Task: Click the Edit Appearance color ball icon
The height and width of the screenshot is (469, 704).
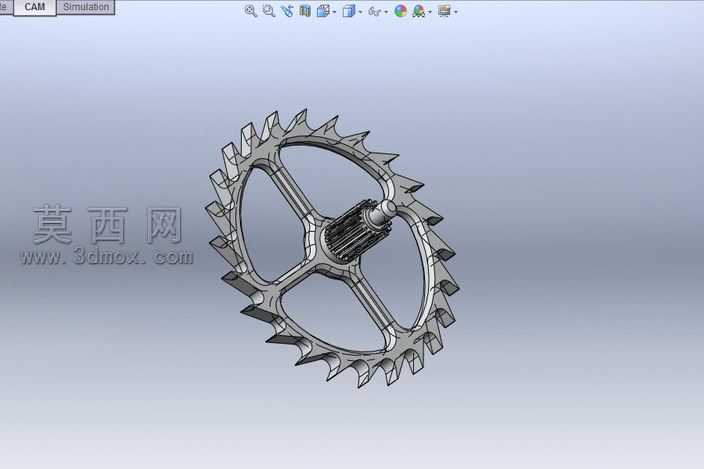Action: point(400,11)
